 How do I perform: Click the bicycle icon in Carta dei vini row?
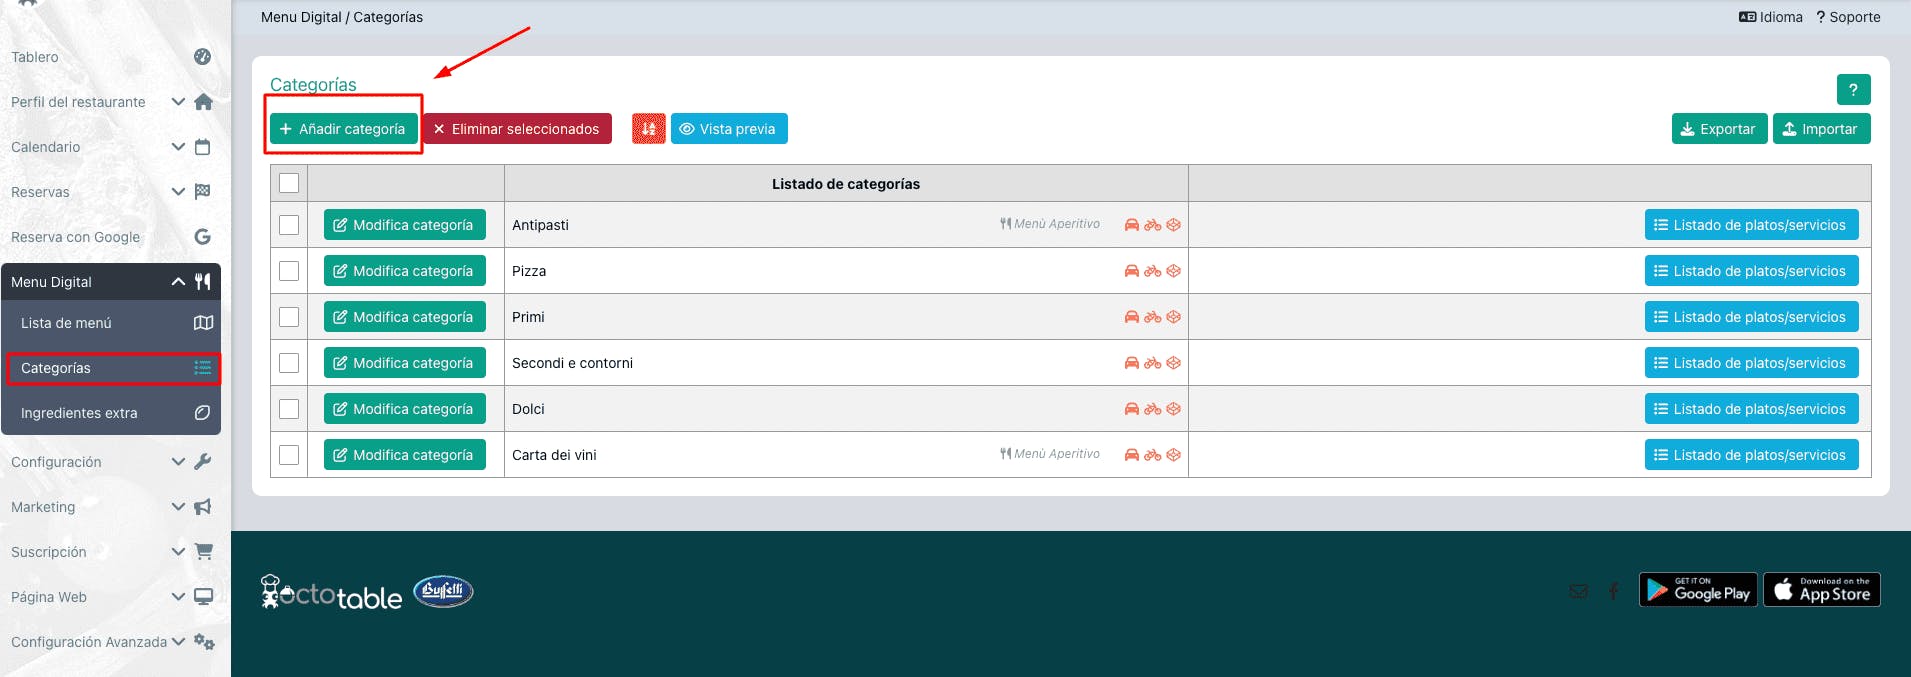click(1153, 455)
